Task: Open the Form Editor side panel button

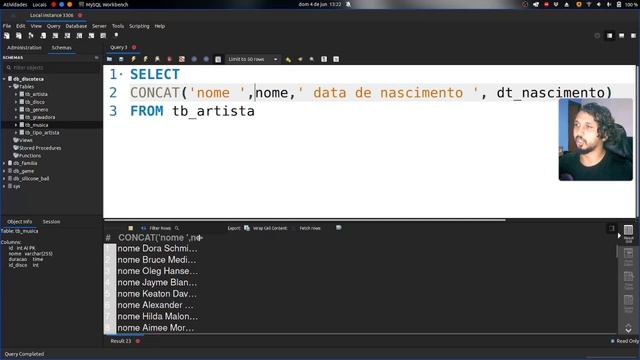Action: tap(629, 257)
